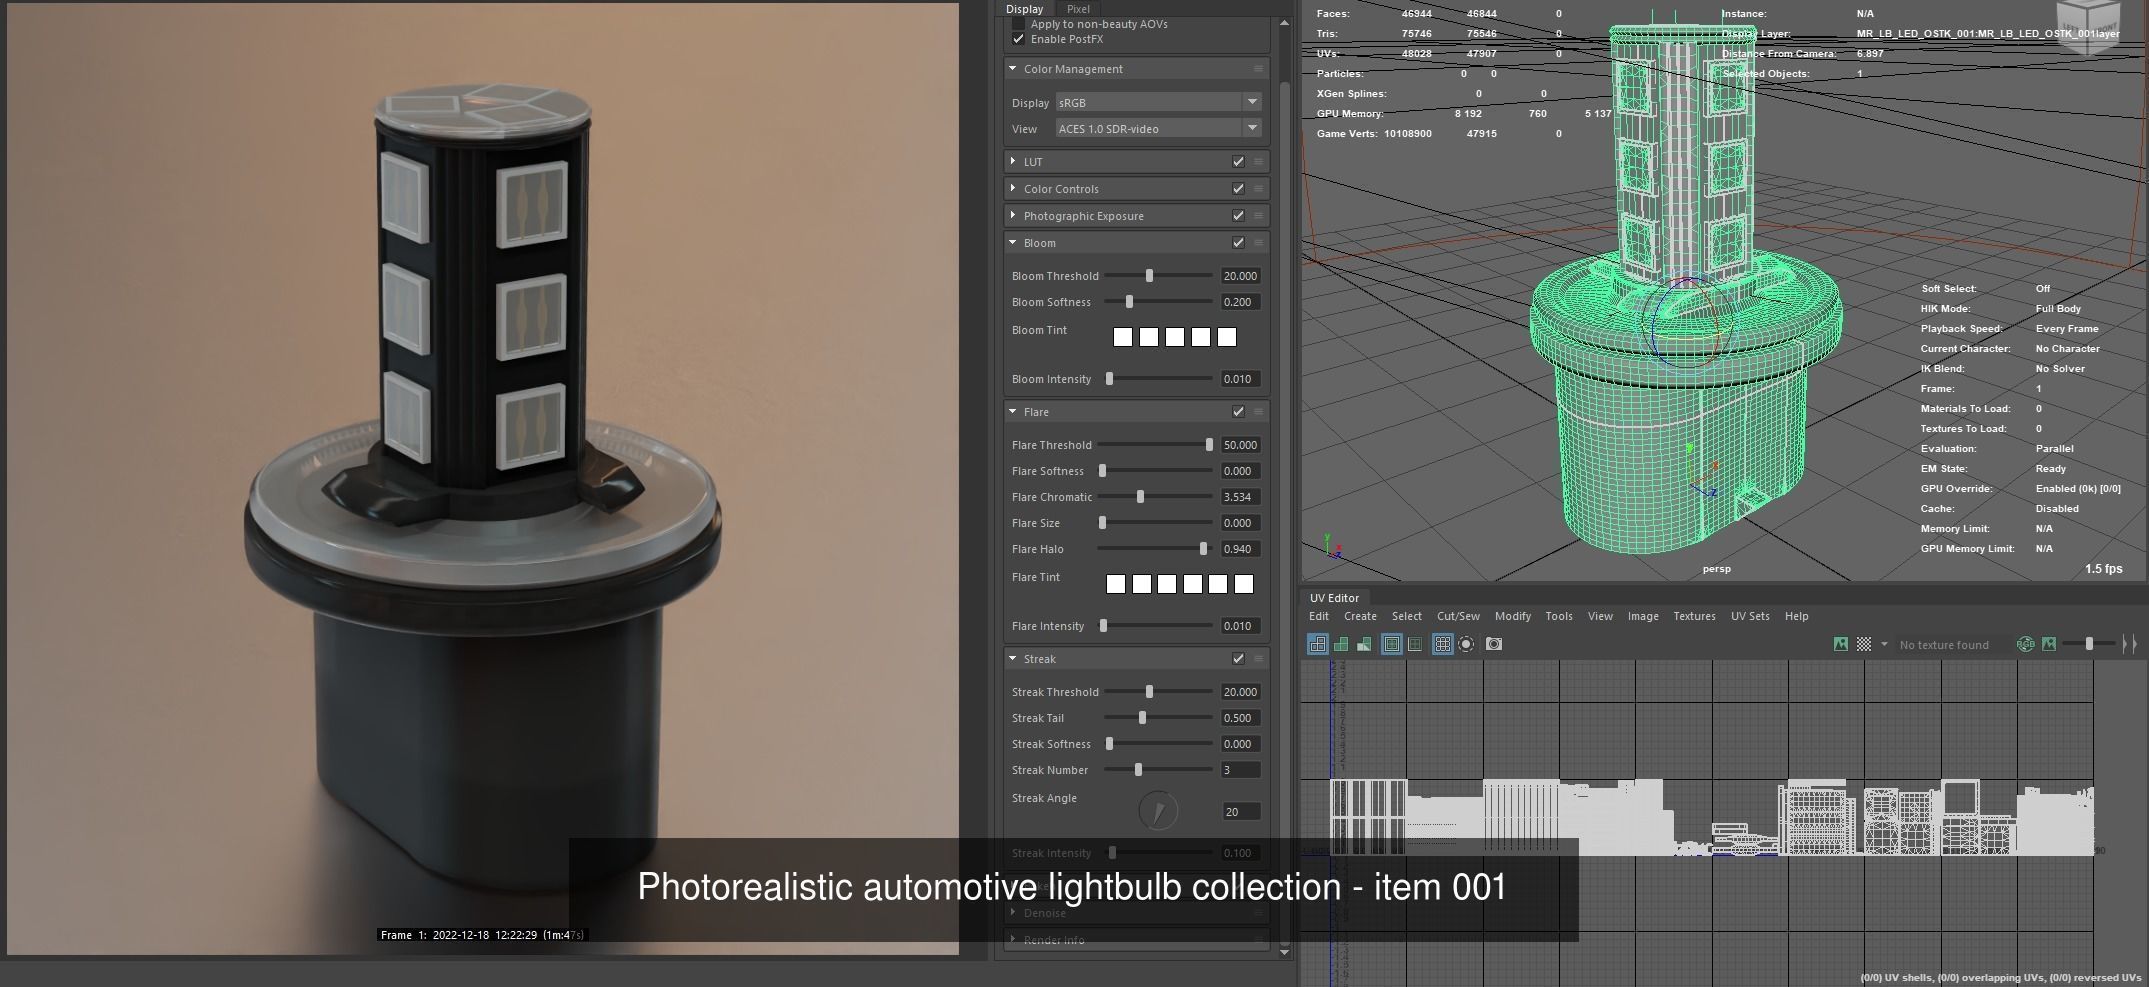Open the Cut/Sew menu in UV Editor

(x=1458, y=616)
